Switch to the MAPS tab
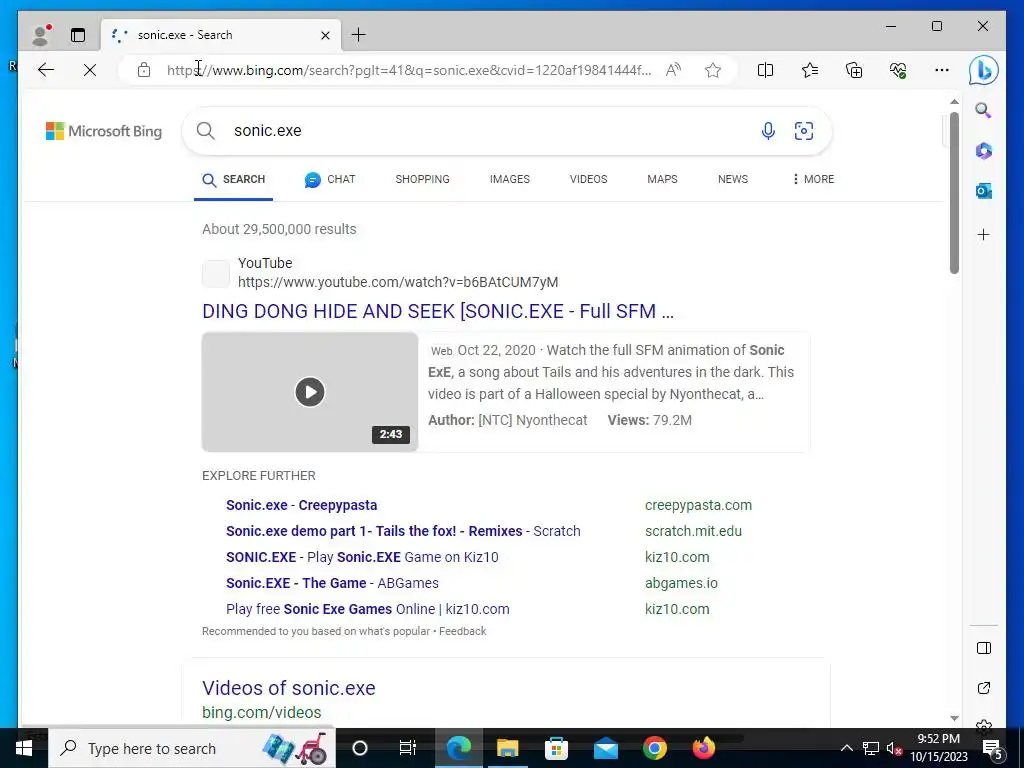This screenshot has width=1024, height=768. tap(662, 179)
